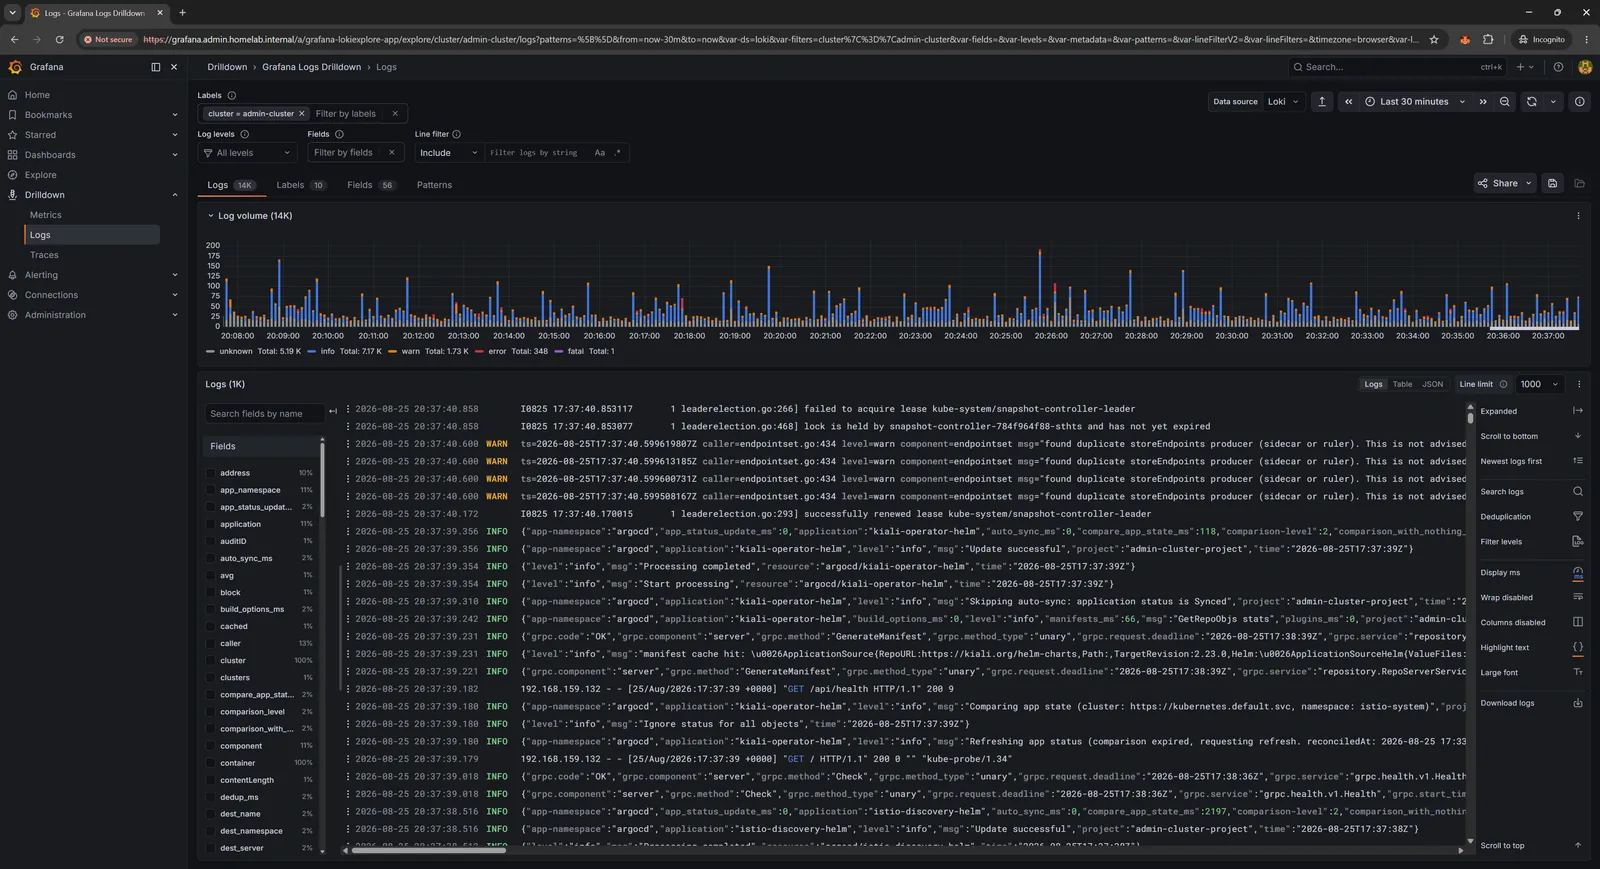Toggle the warn series legend swatch
This screenshot has height=869, width=1600.
(393, 352)
